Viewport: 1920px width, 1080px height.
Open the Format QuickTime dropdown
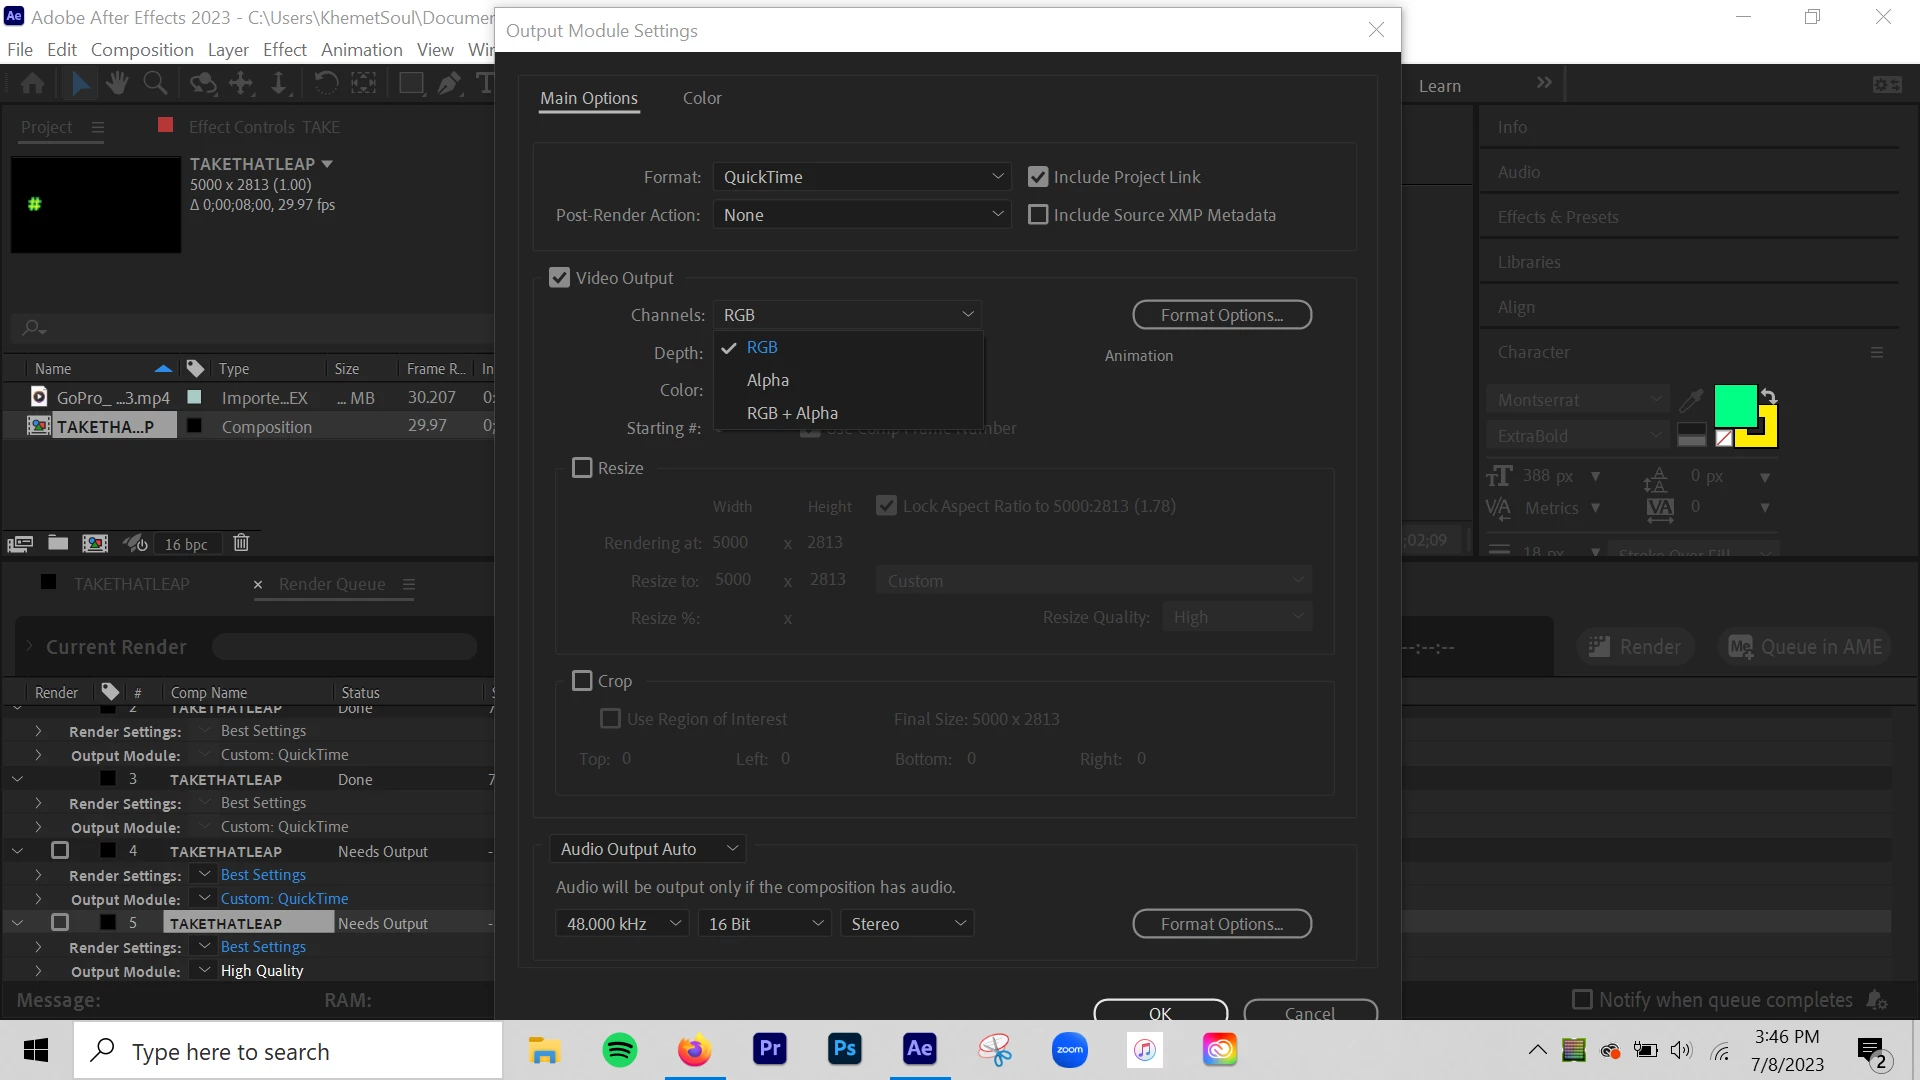pos(861,177)
